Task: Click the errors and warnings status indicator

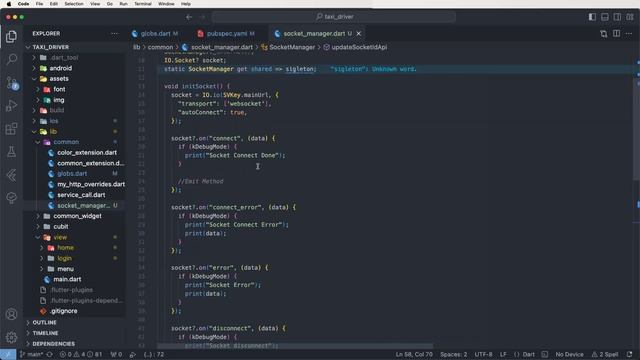Action: pyautogui.click(x=81, y=354)
